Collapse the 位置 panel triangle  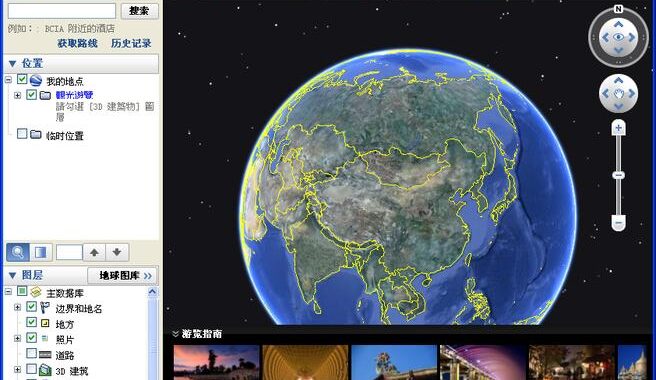pos(12,64)
